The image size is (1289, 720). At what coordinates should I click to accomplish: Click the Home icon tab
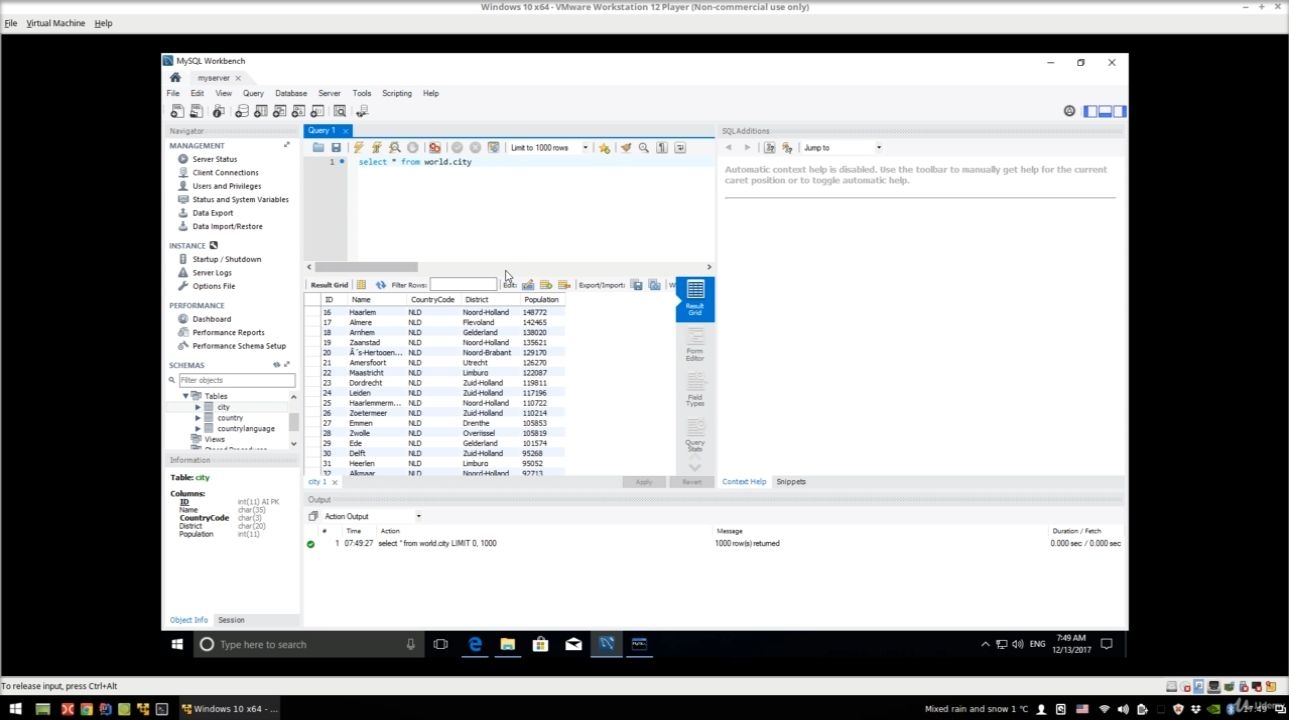(175, 77)
